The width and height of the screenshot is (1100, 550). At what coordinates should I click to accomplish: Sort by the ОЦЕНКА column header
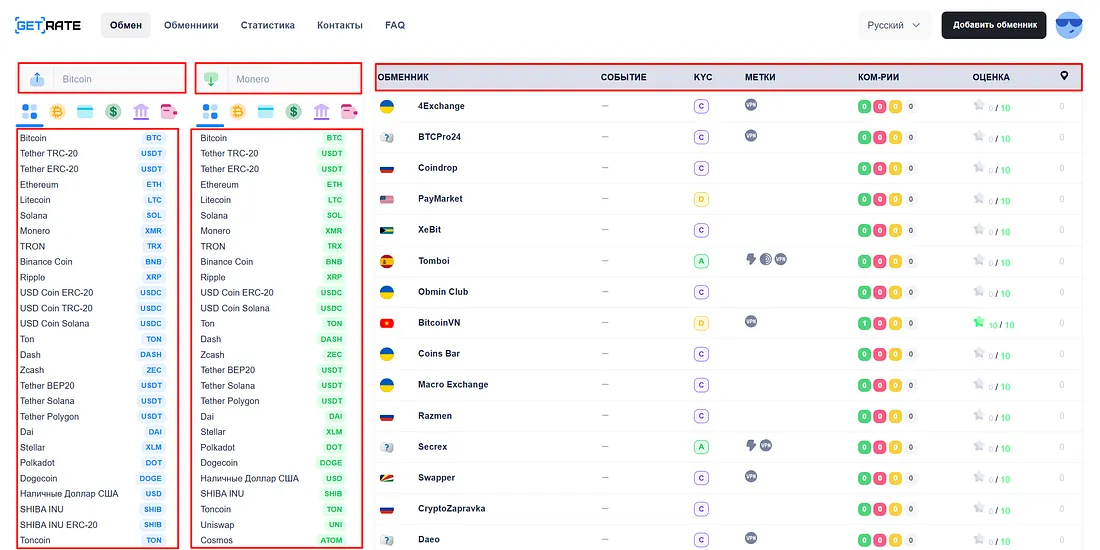[991, 77]
